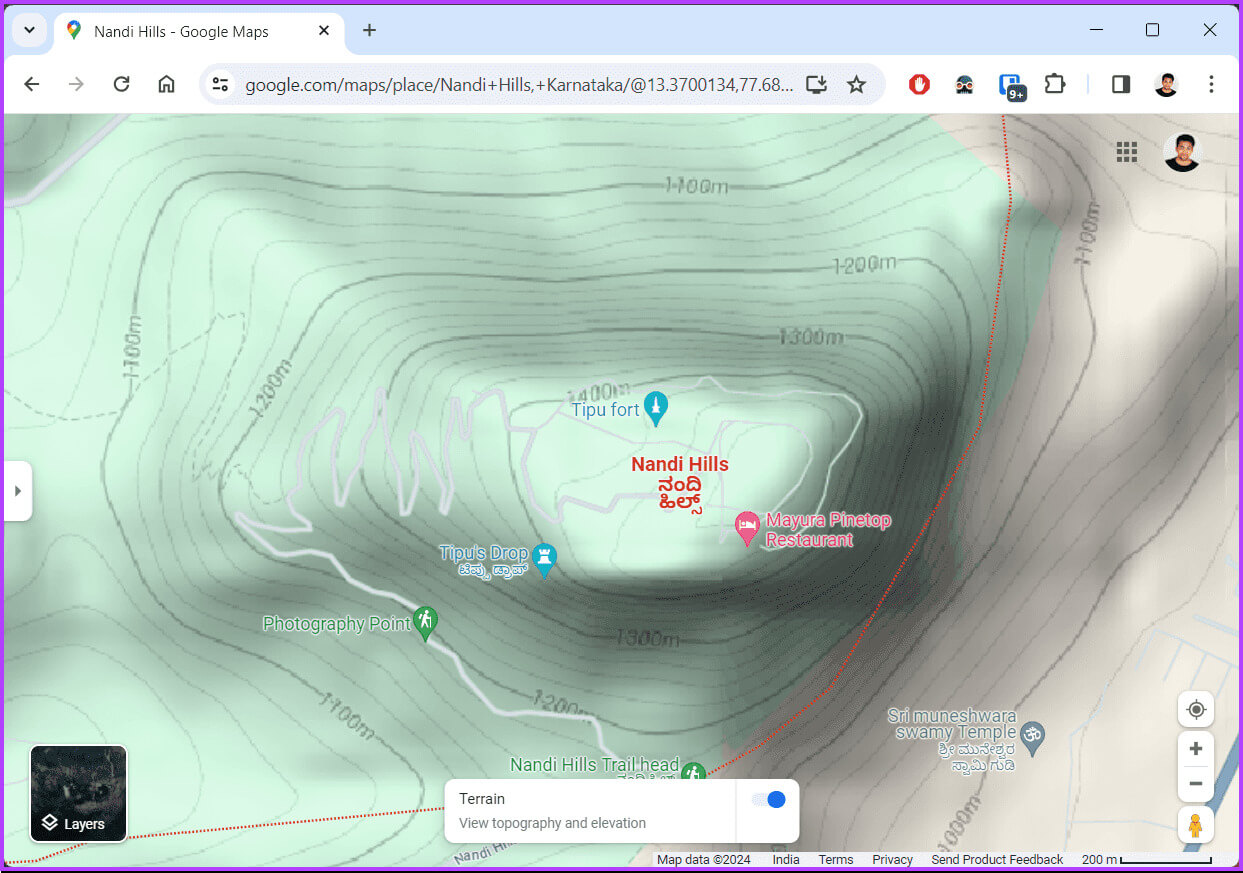Zoom in with the plus button
1243x873 pixels.
pos(1196,749)
